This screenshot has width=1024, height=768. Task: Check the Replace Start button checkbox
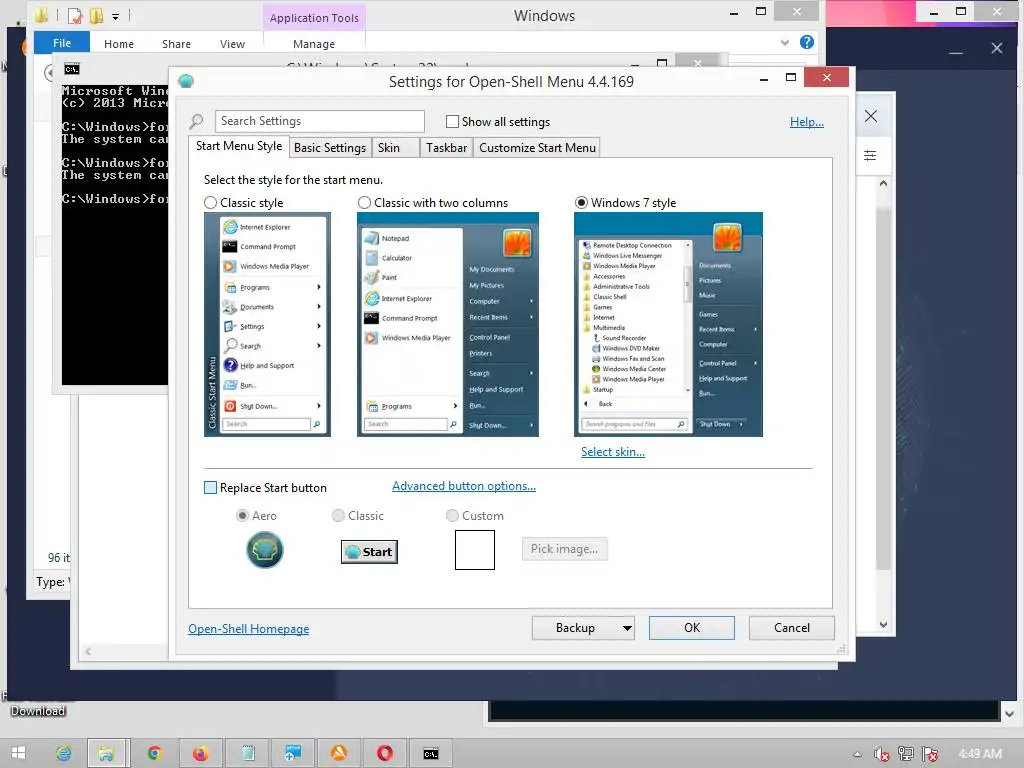pos(210,488)
